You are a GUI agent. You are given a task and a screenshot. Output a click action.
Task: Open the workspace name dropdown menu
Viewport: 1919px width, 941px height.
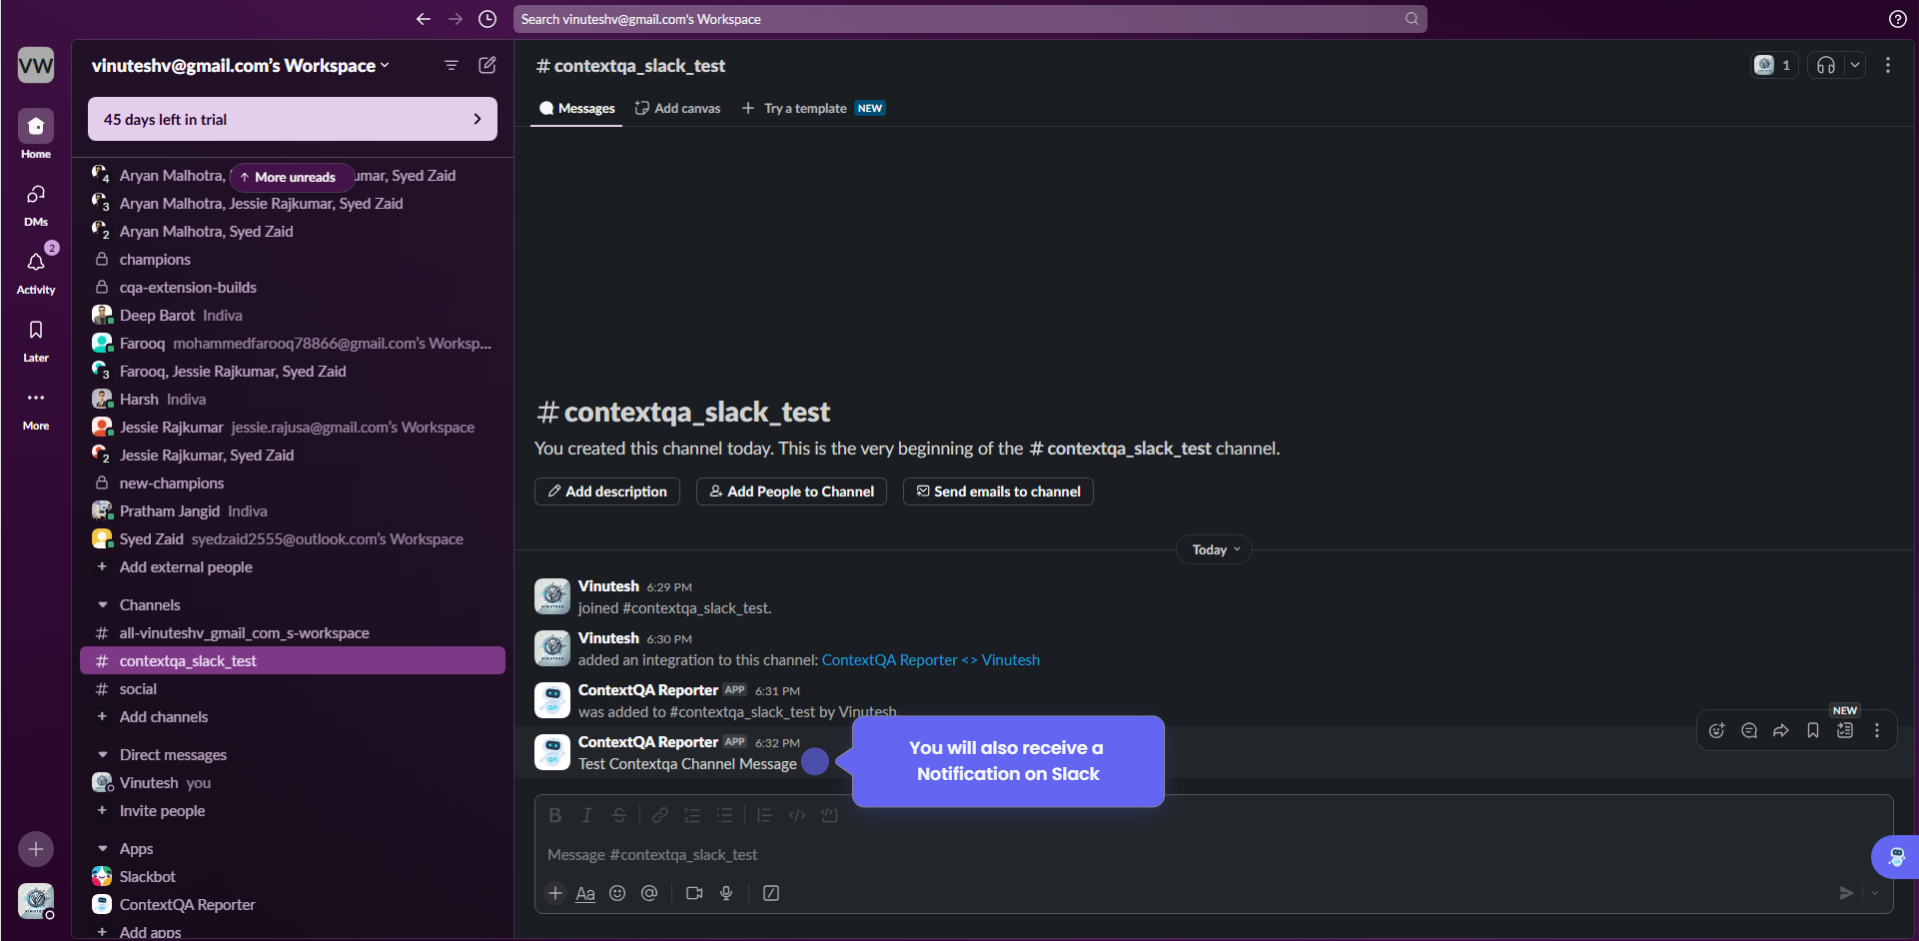(x=240, y=66)
